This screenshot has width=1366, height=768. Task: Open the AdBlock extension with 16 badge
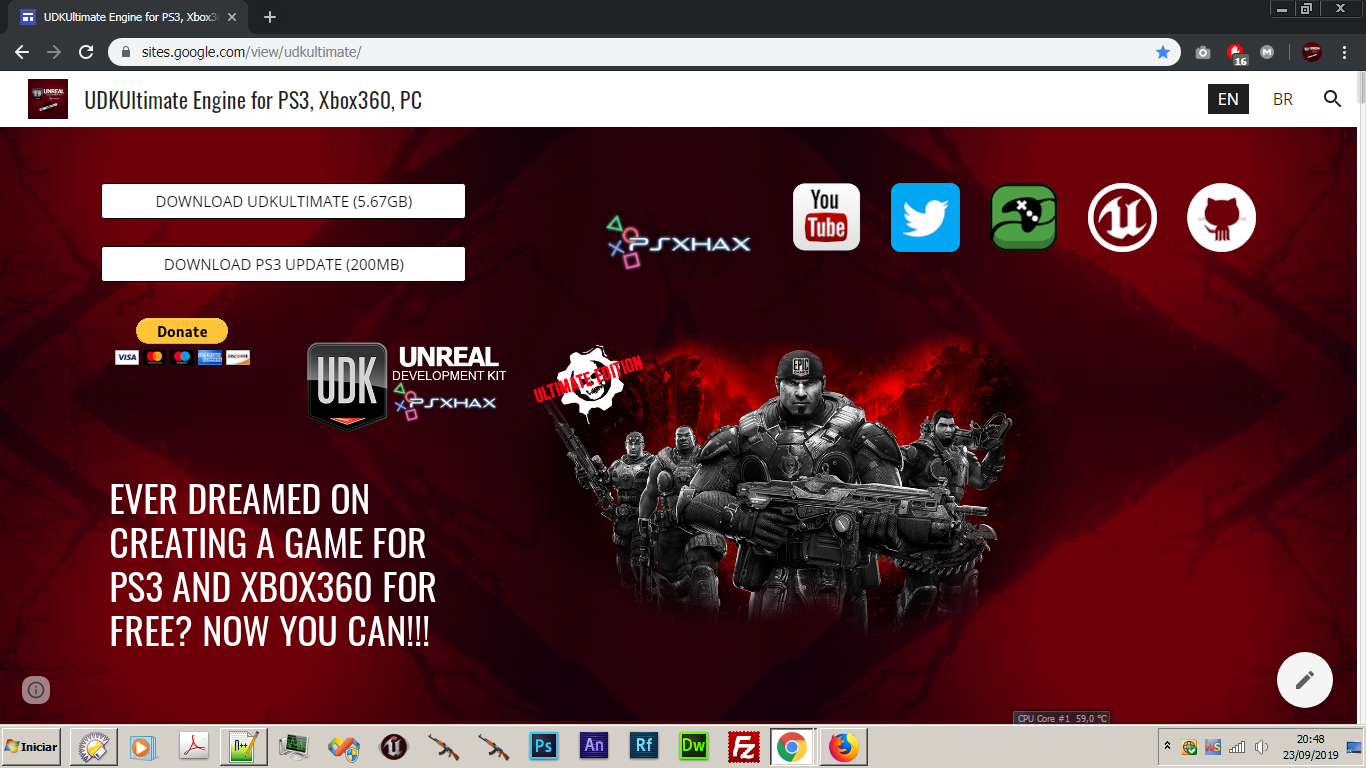1236,53
